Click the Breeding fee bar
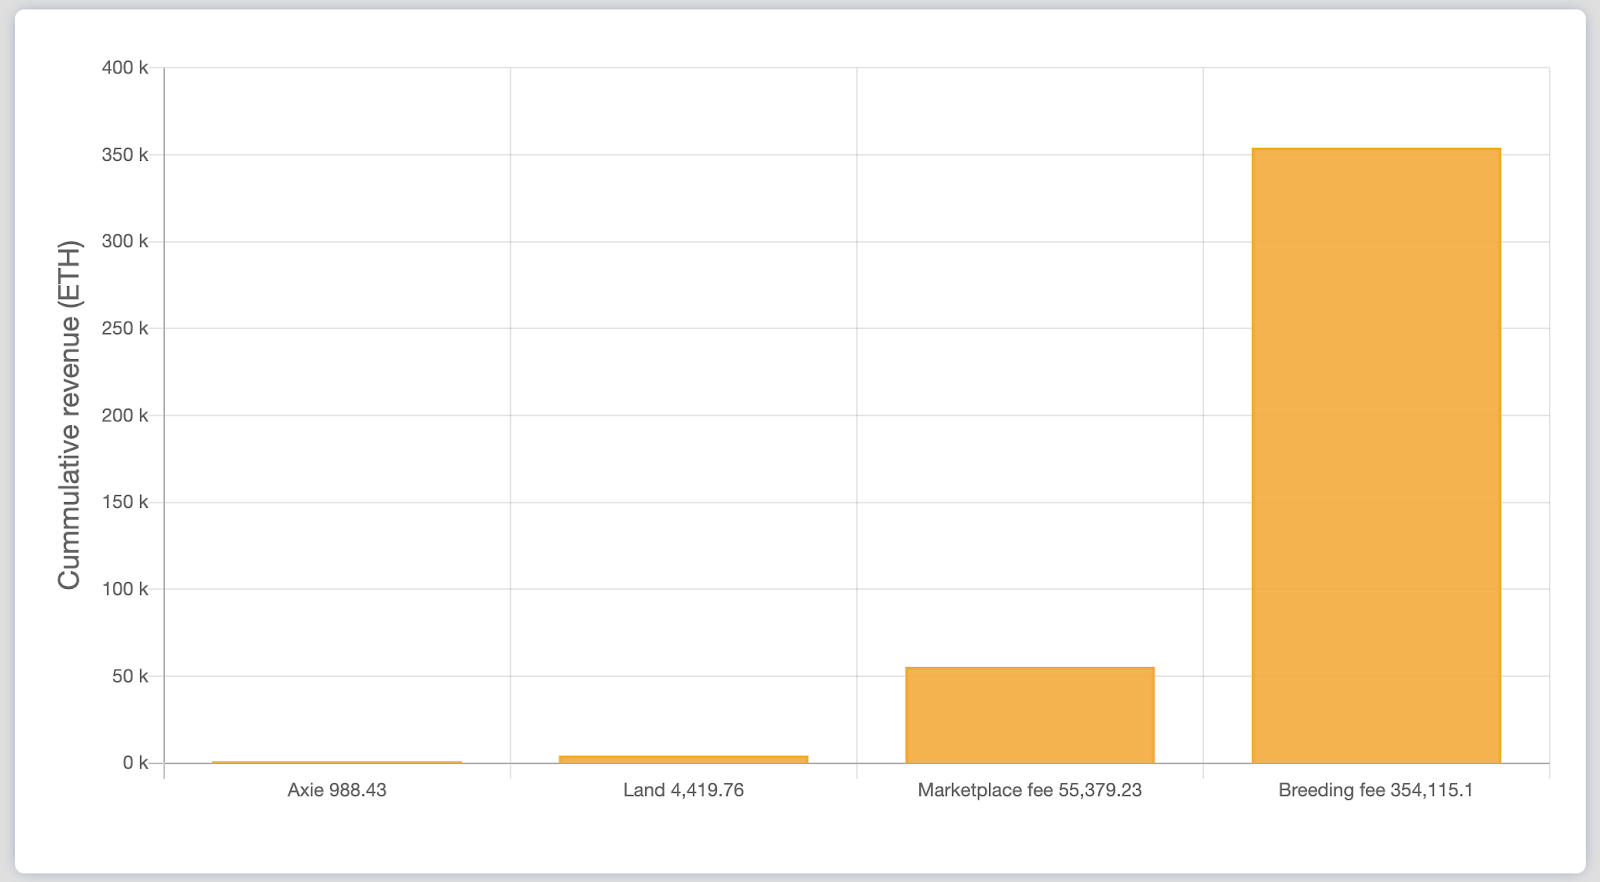The height and width of the screenshot is (882, 1600). pyautogui.click(x=1376, y=456)
